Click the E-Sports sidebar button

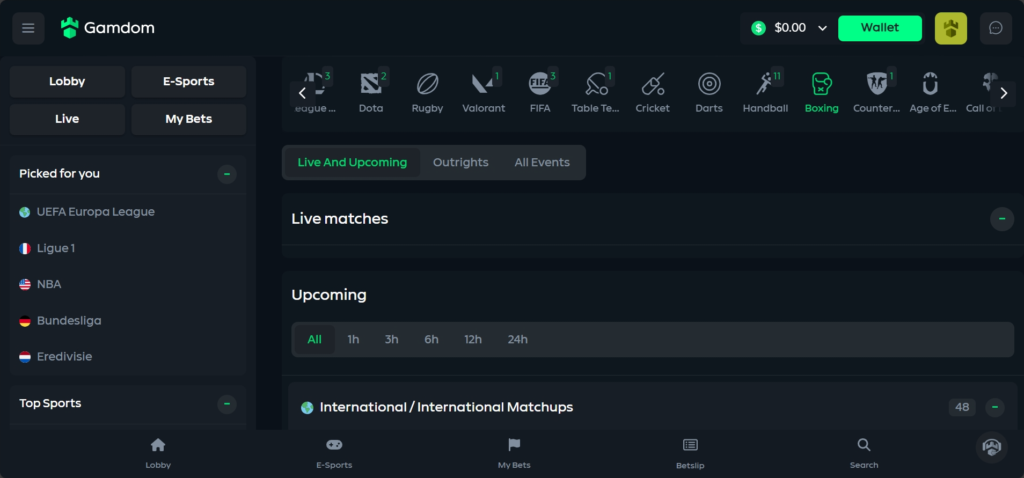pos(189,82)
